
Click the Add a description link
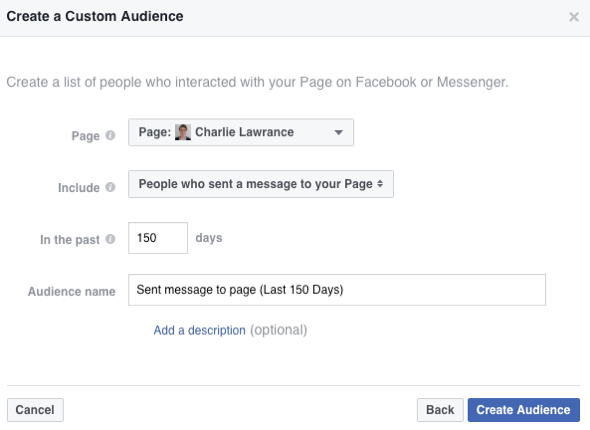tap(199, 330)
